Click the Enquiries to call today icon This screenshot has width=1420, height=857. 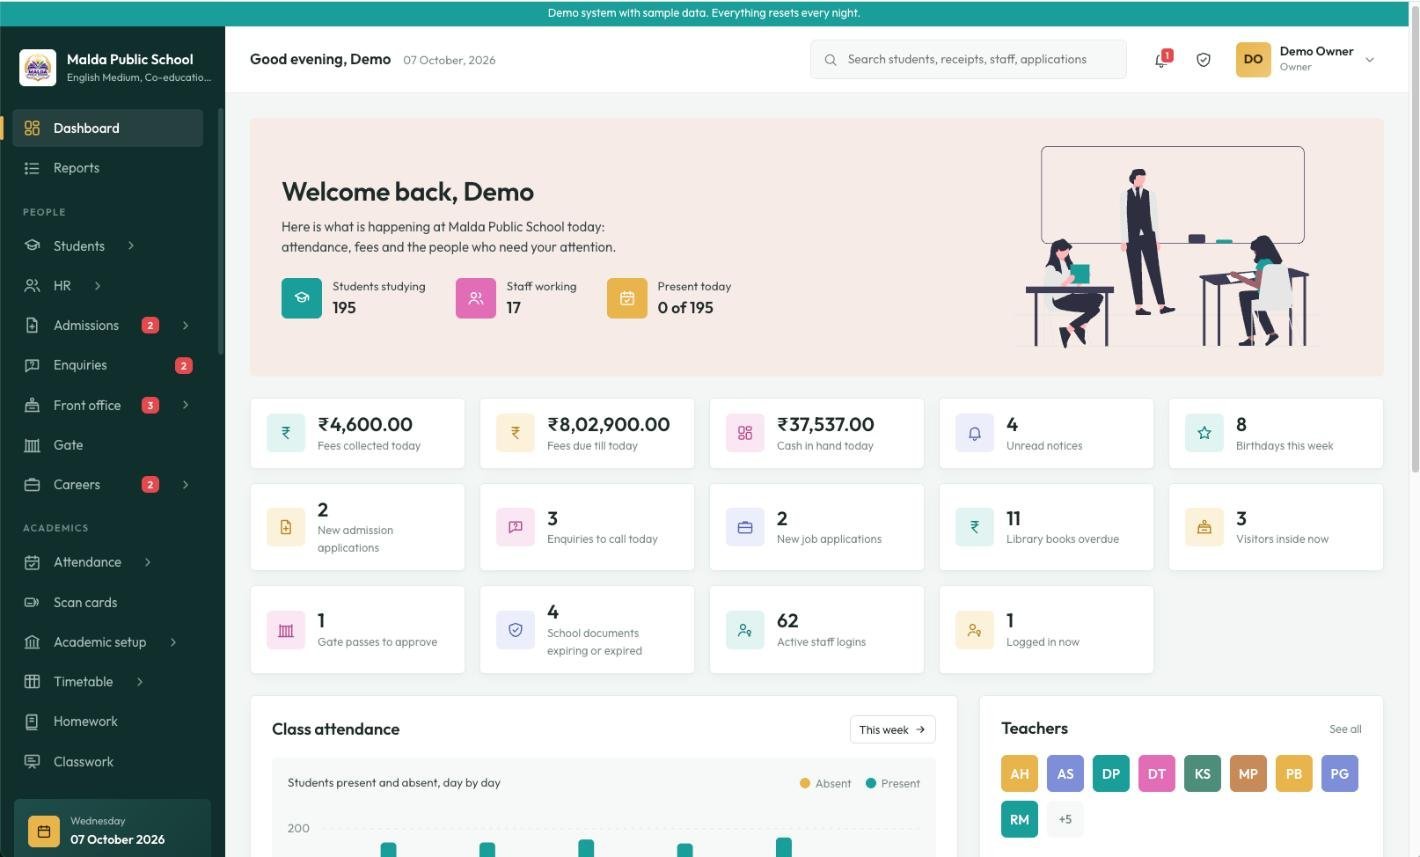pos(515,527)
